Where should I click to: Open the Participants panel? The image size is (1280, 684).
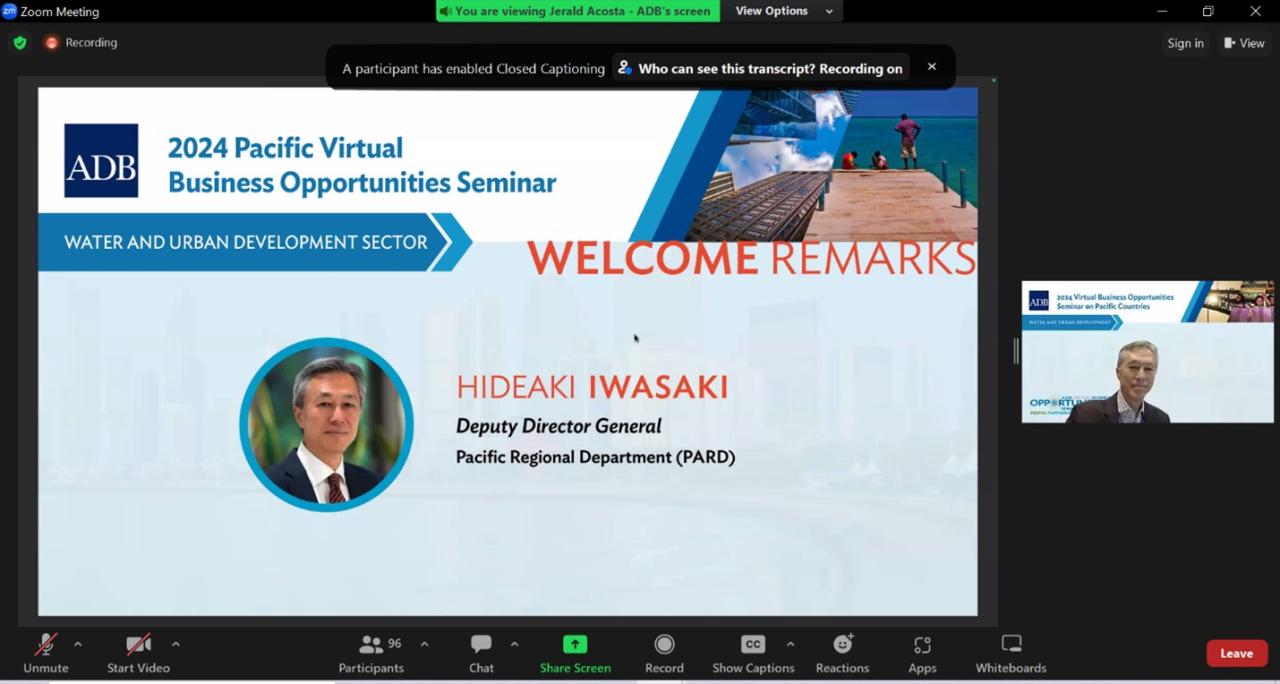click(x=371, y=653)
